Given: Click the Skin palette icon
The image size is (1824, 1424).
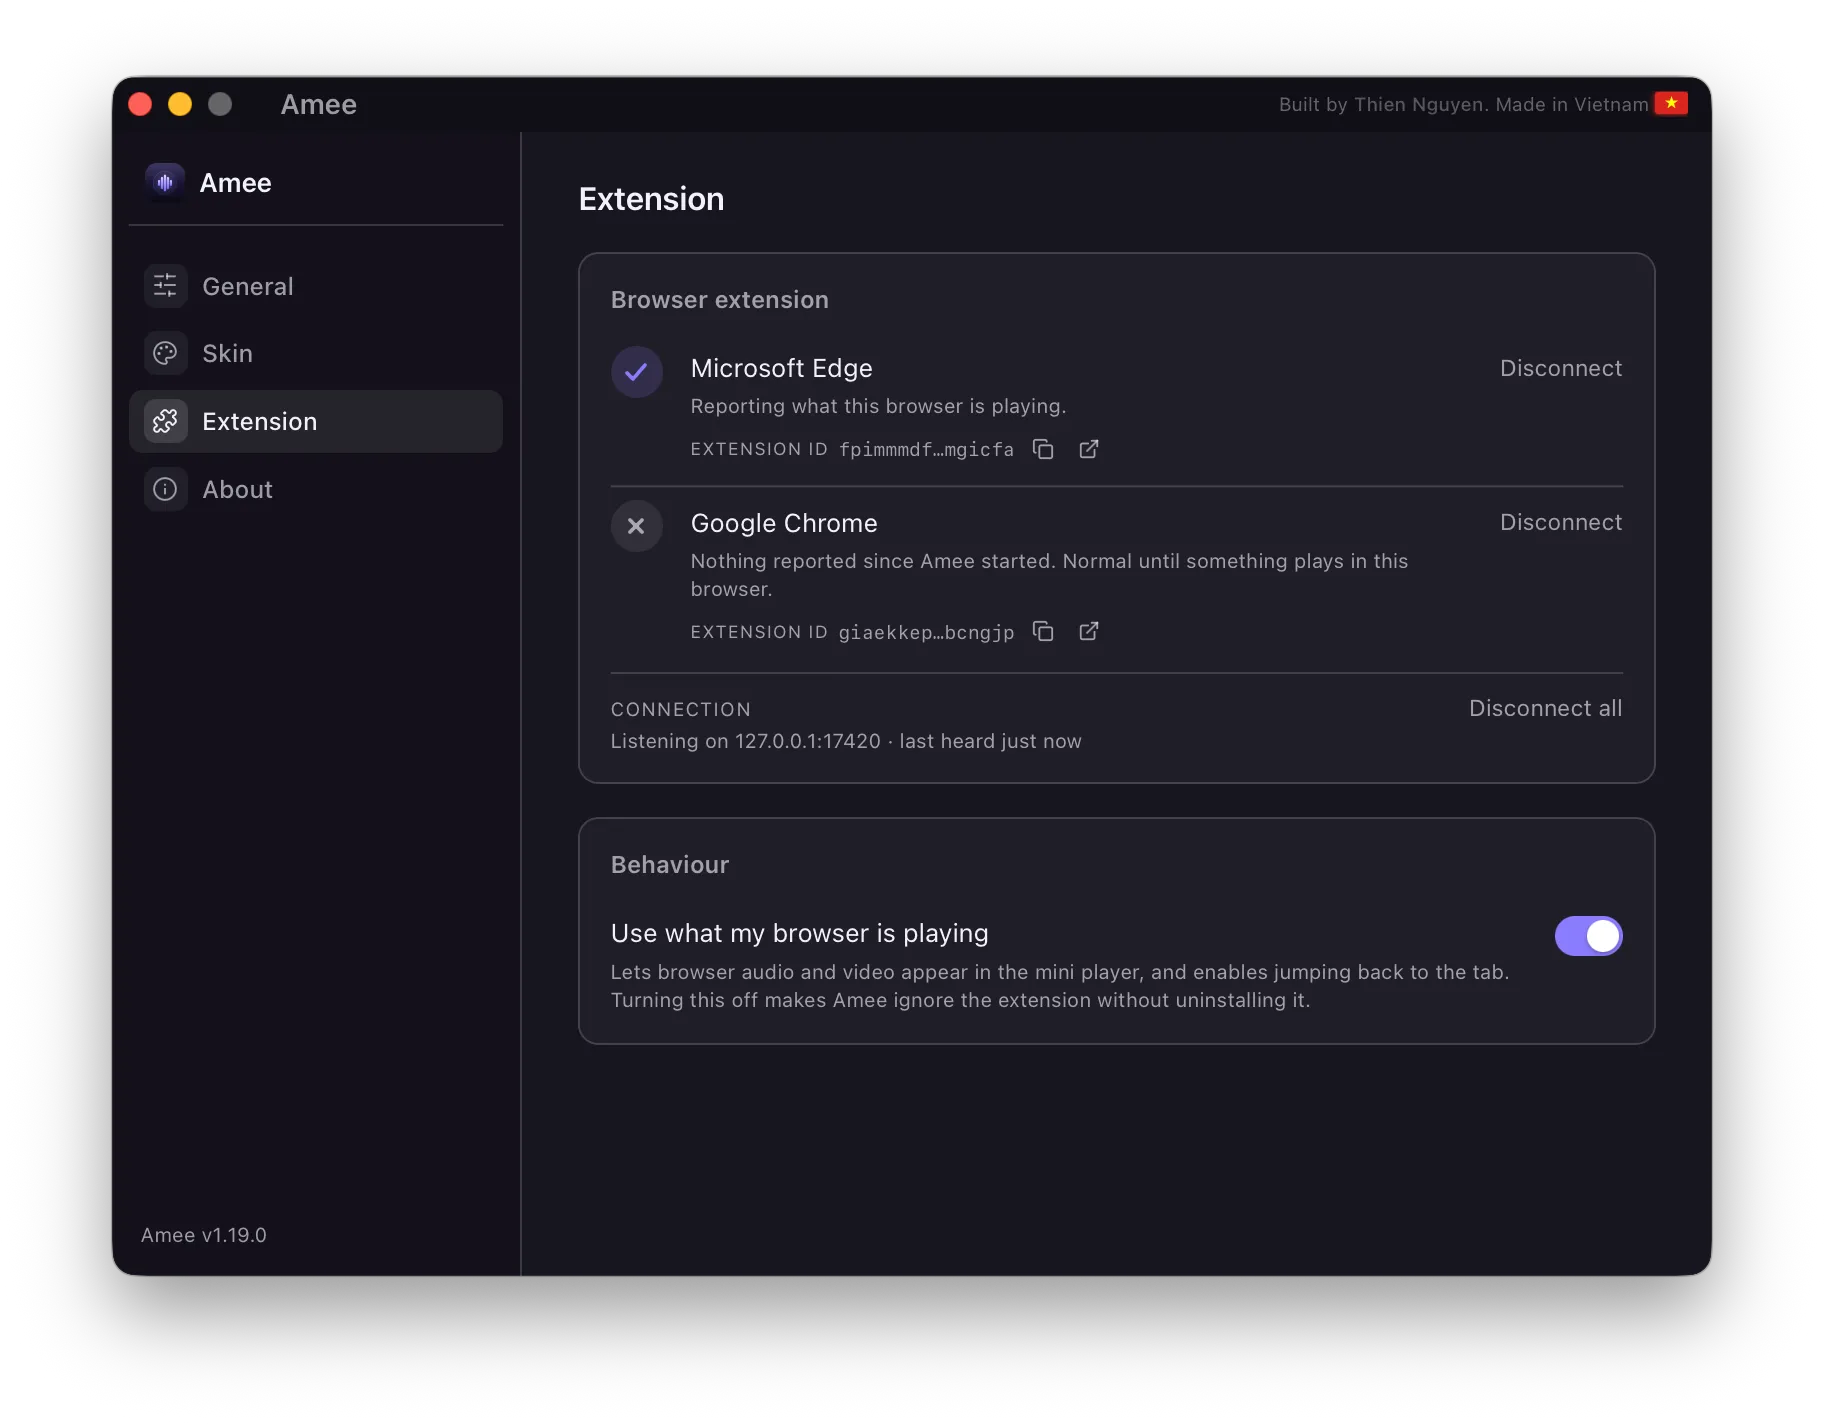Looking at the screenshot, I should (x=165, y=353).
